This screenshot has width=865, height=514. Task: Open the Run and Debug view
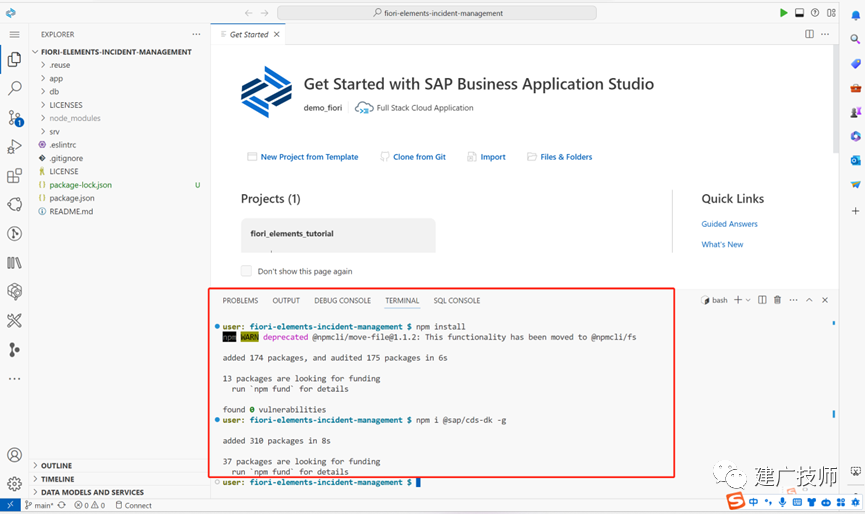(14, 147)
